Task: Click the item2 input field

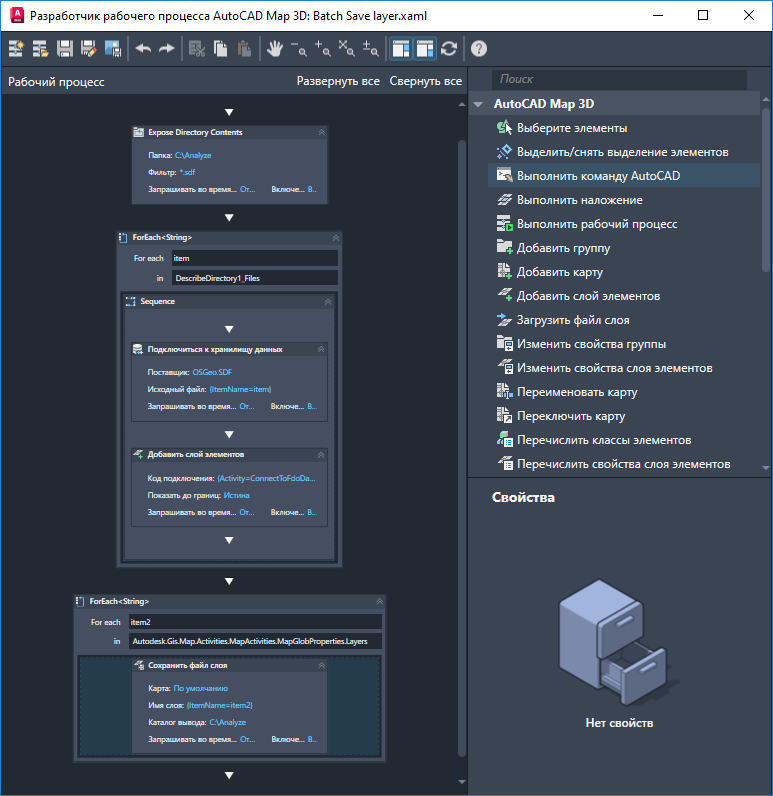Action: [x=255, y=622]
